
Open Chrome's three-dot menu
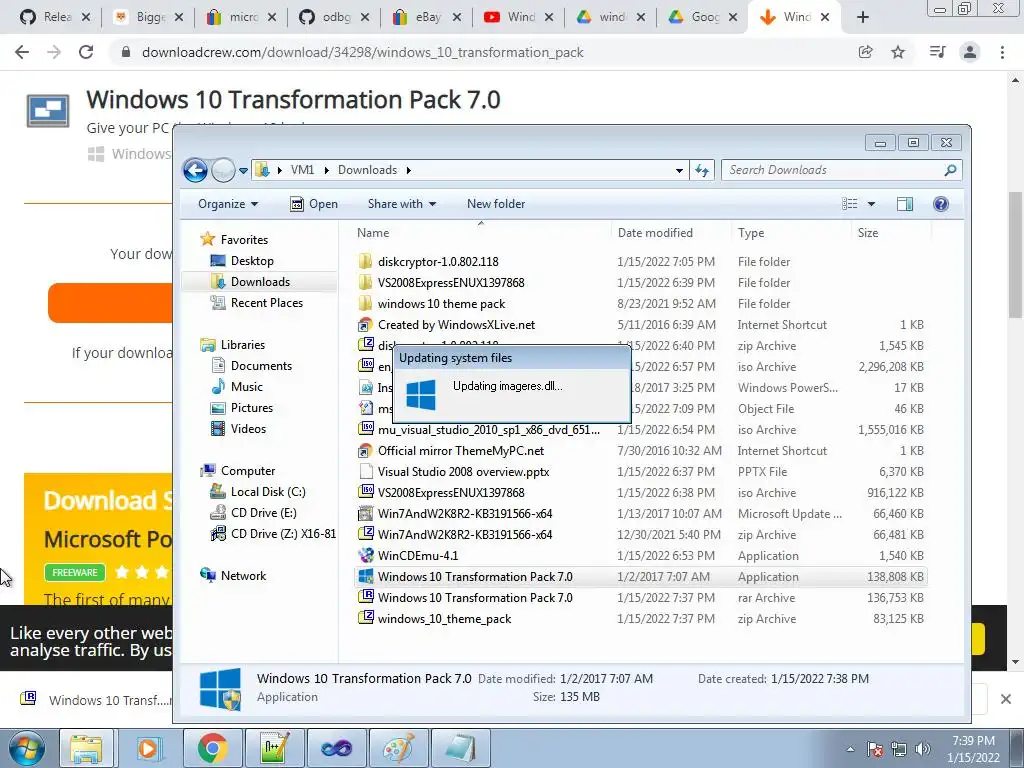click(x=1002, y=52)
